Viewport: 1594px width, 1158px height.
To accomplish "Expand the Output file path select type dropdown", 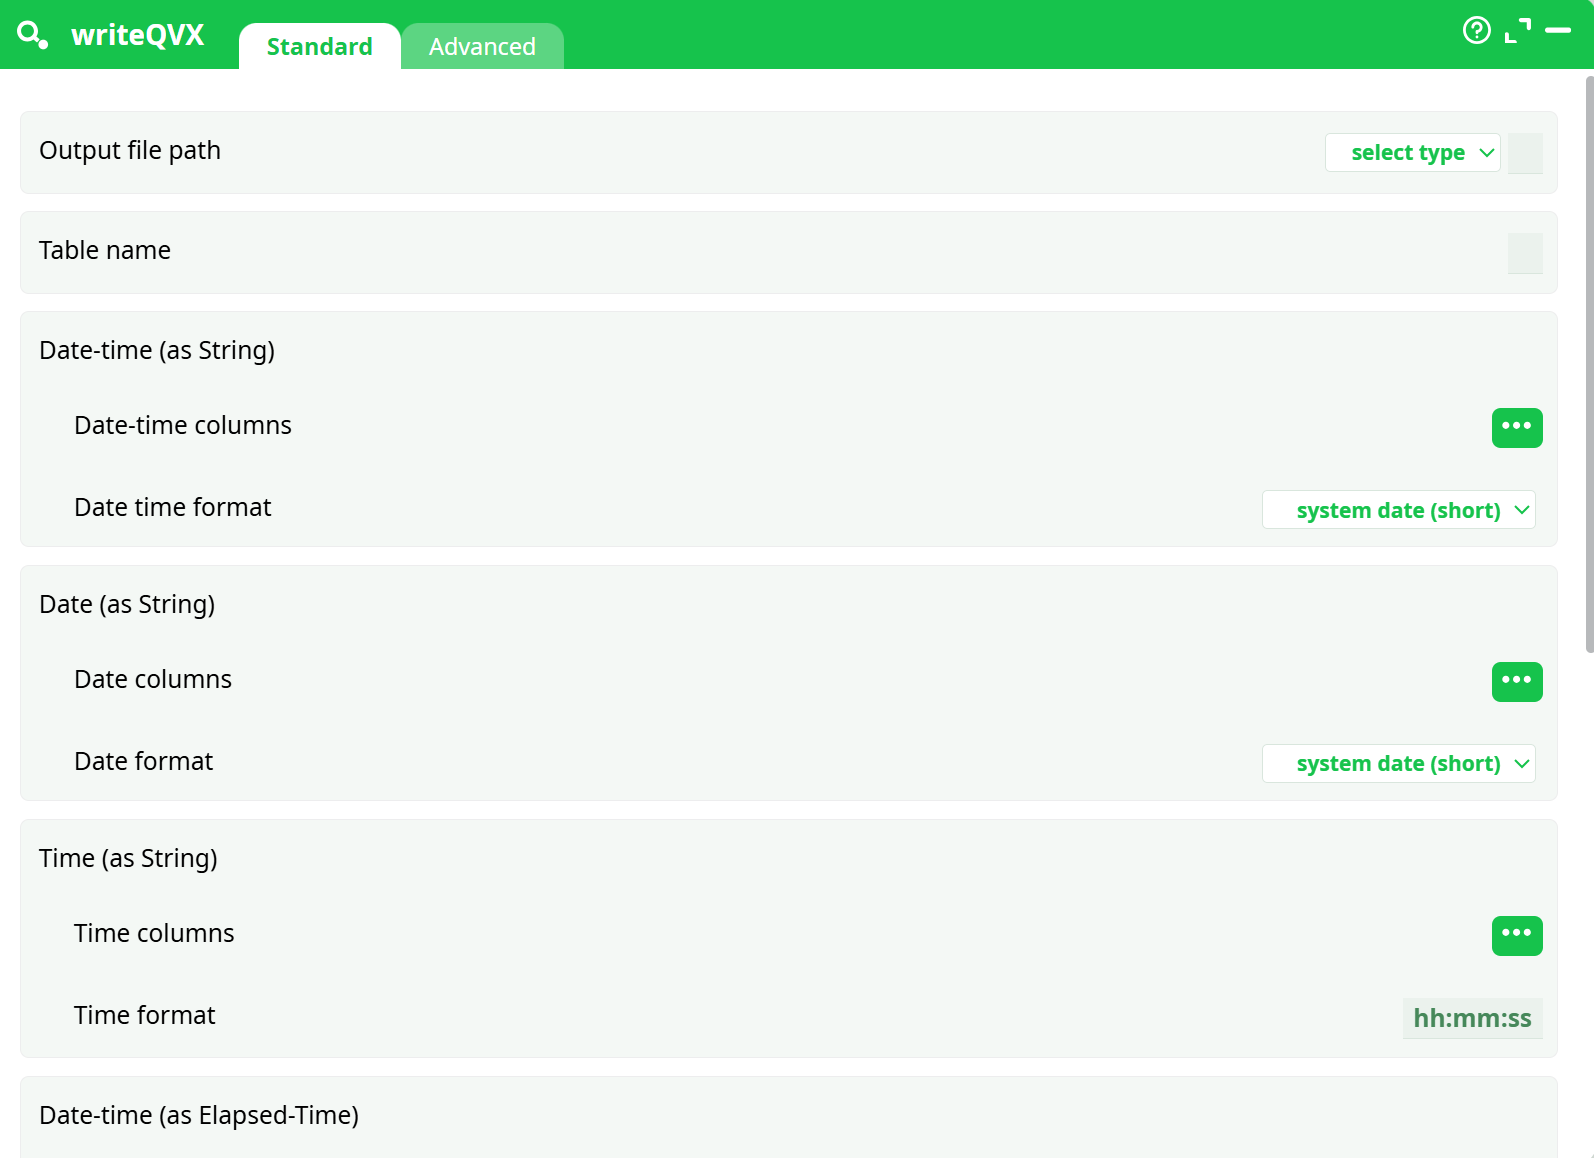I will pos(1411,153).
